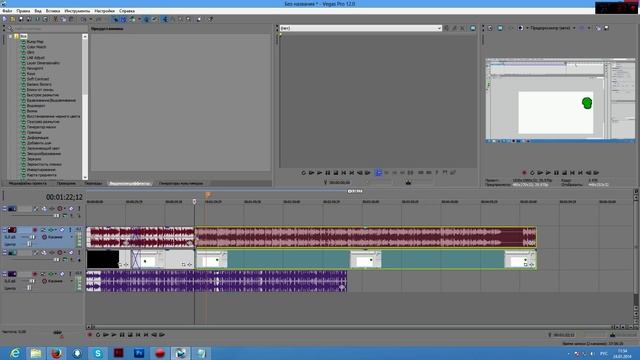Open automation mode dropdown on purple audio track
Screen dimensions: 640x360
click(x=71, y=281)
